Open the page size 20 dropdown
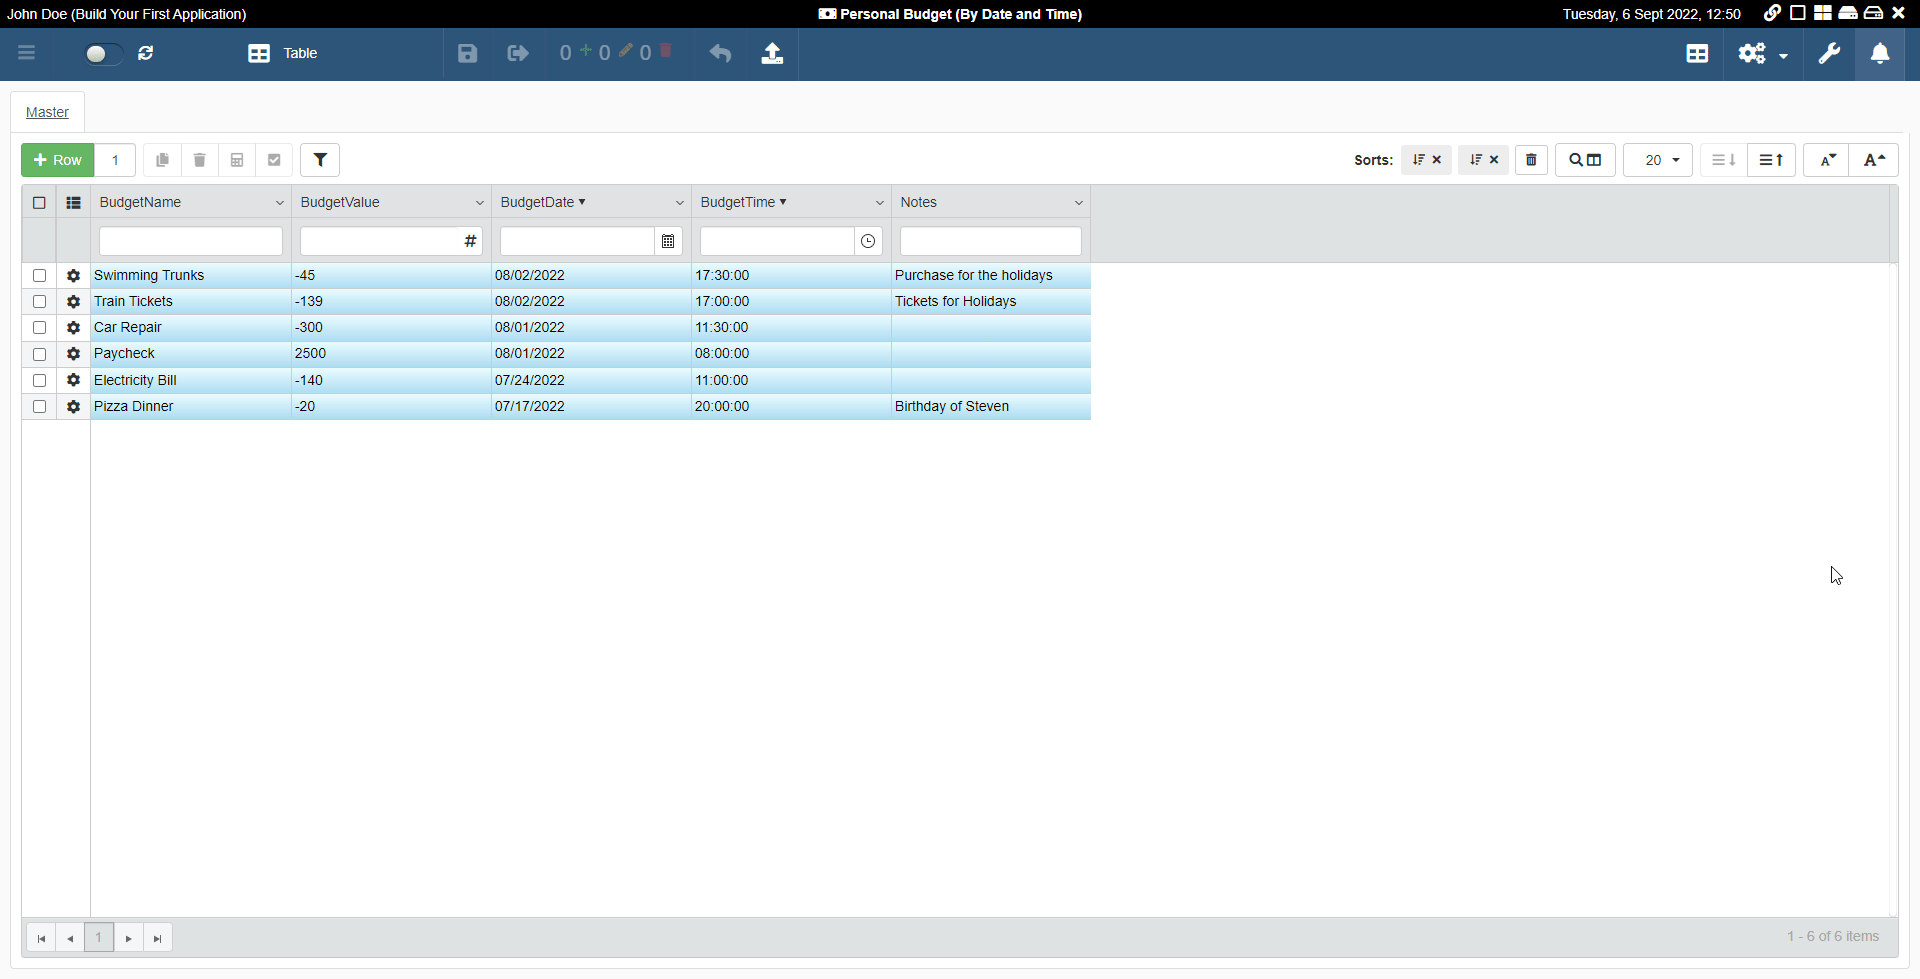1920x979 pixels. coord(1658,160)
